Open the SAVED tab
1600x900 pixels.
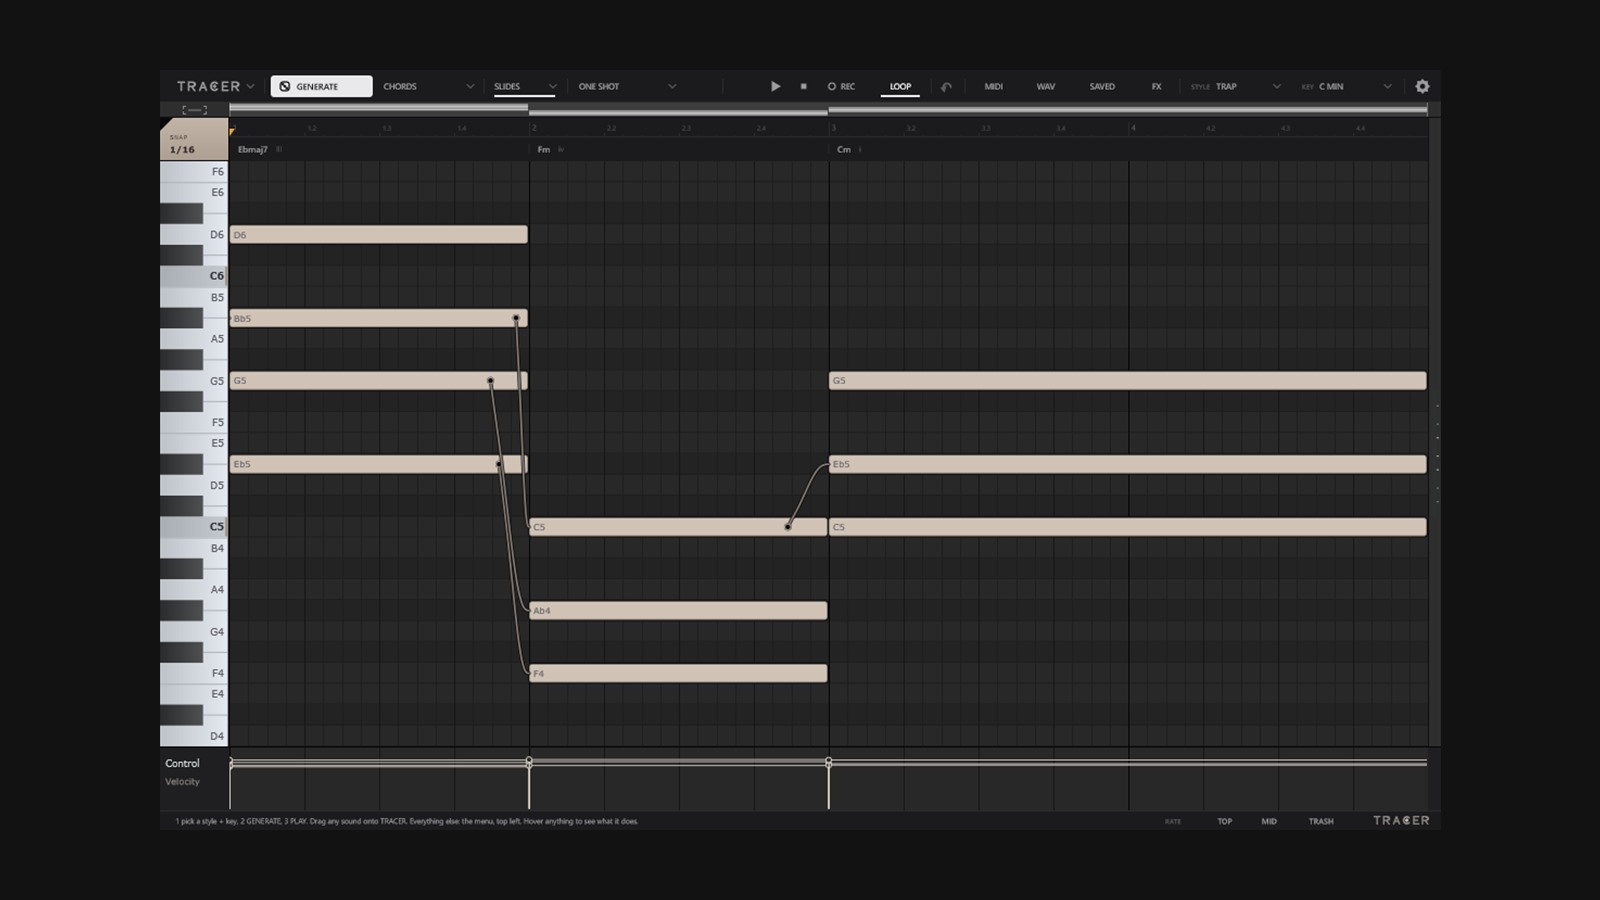(1102, 86)
